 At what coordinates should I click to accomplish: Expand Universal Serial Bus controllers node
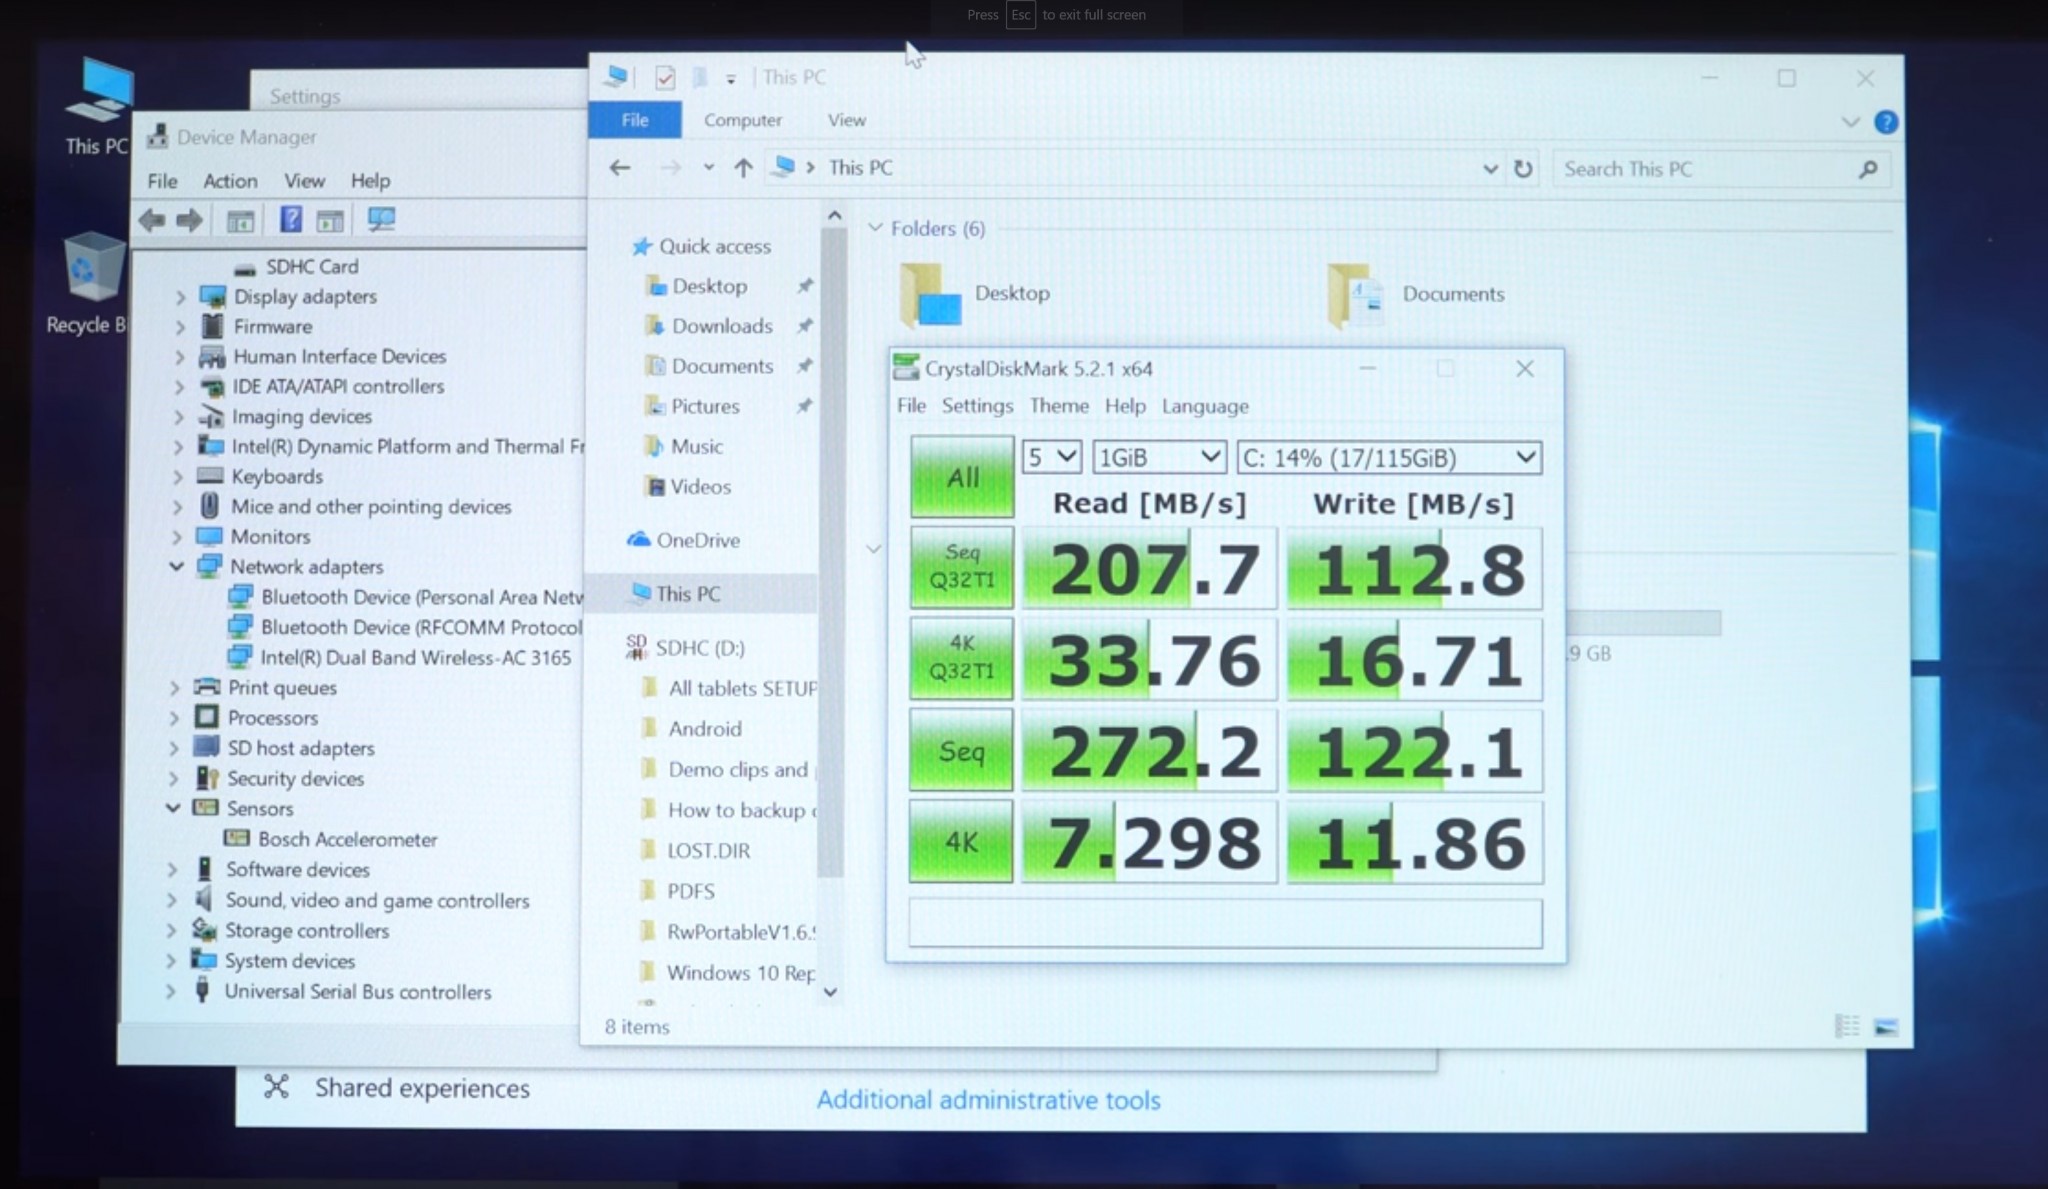click(x=171, y=991)
